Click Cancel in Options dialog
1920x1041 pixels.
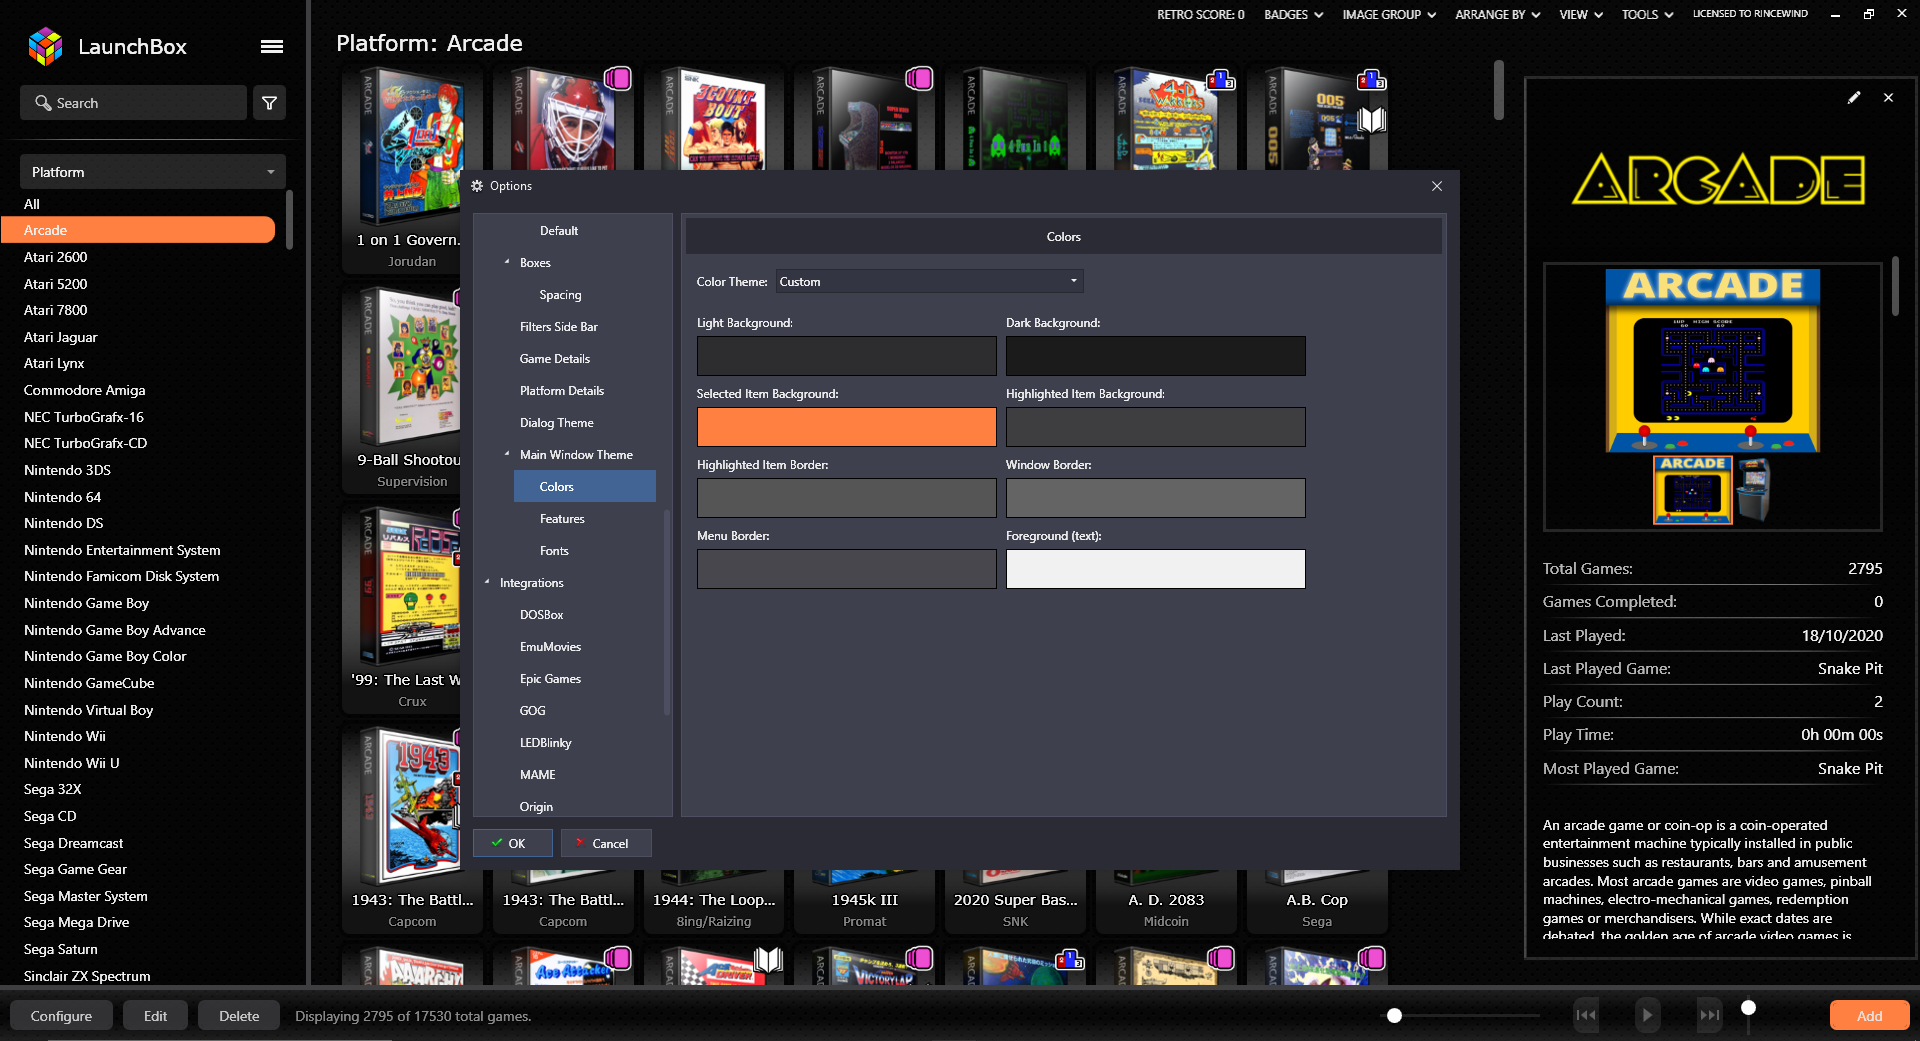(606, 843)
